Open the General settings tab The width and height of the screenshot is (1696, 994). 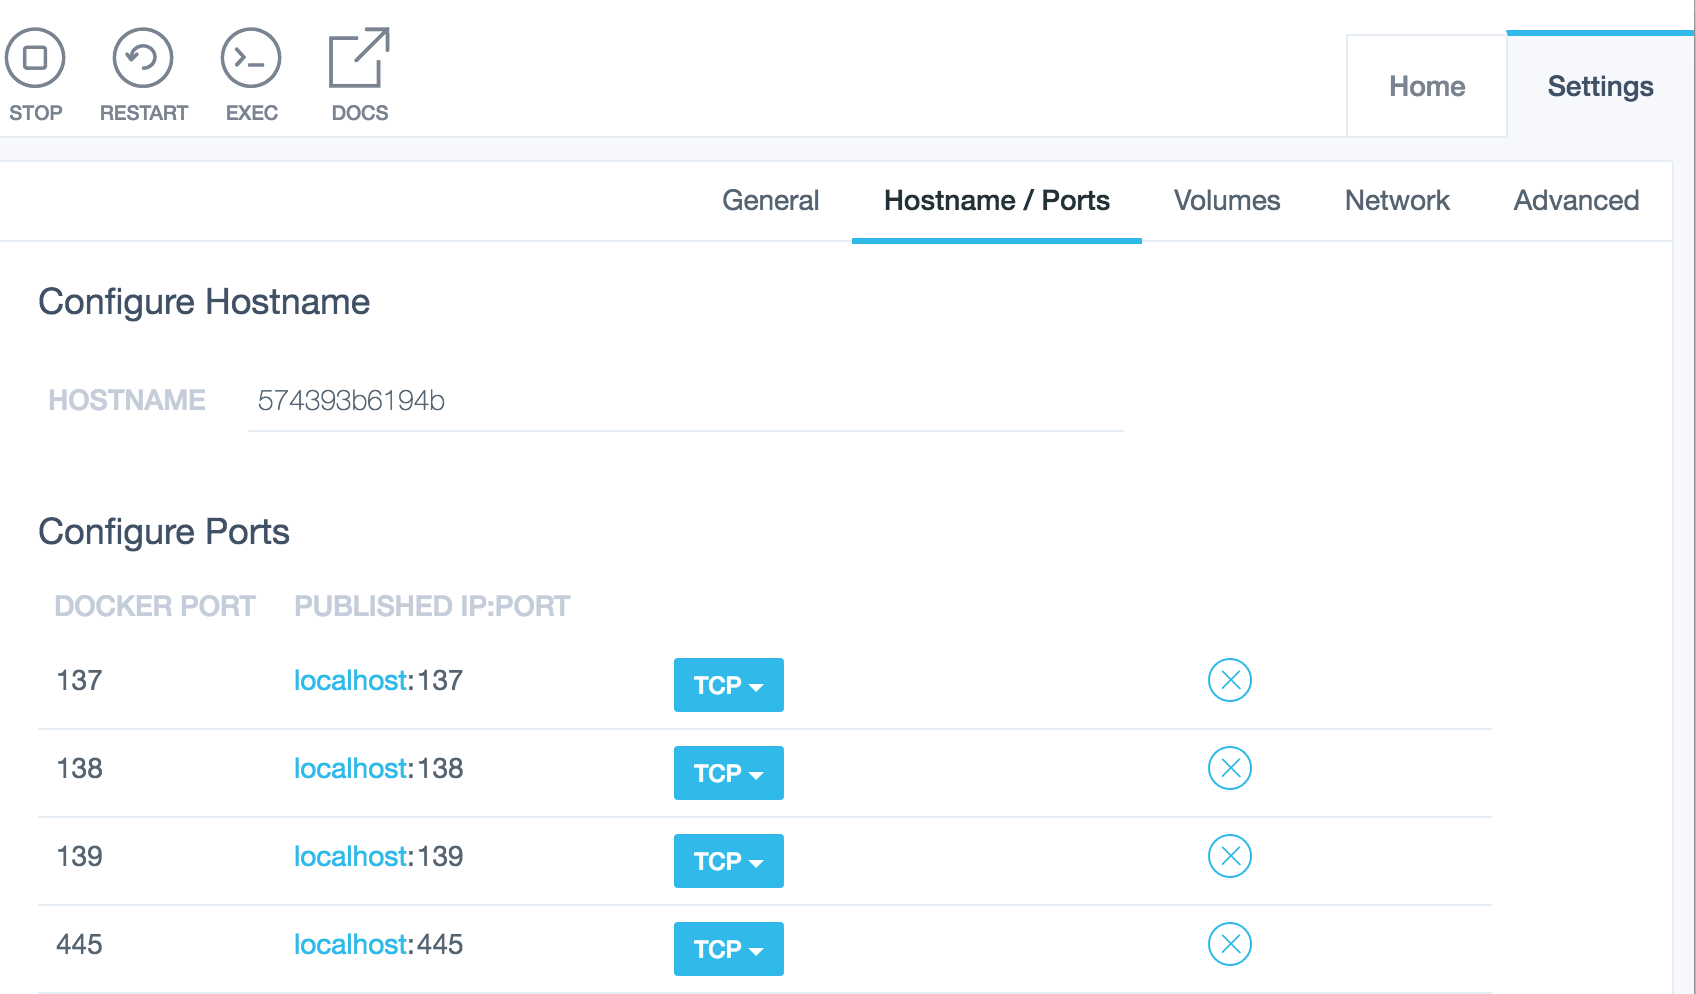point(770,201)
